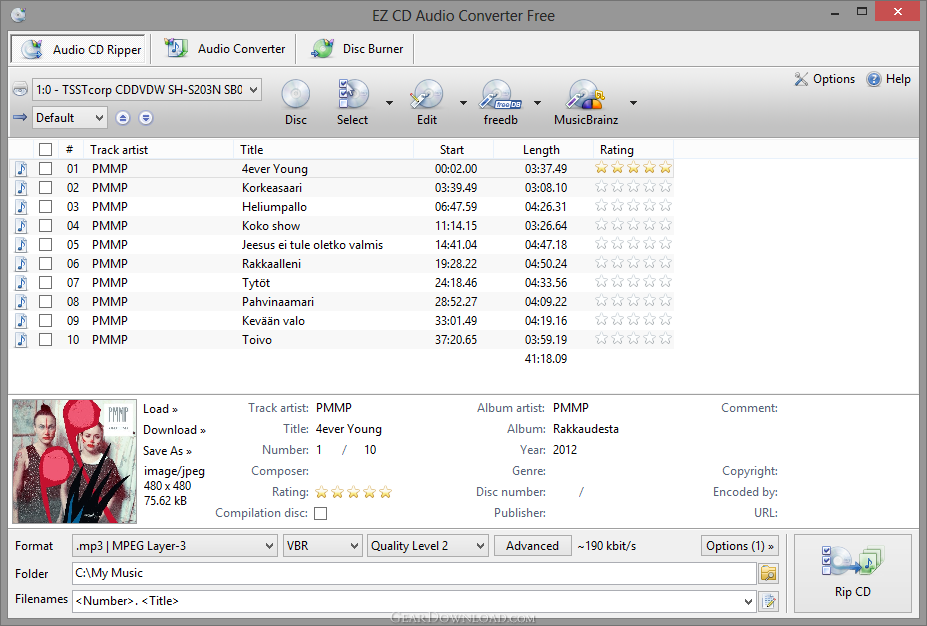The height and width of the screenshot is (626, 927).
Task: Select the track title Tytöt
Action: coord(256,283)
